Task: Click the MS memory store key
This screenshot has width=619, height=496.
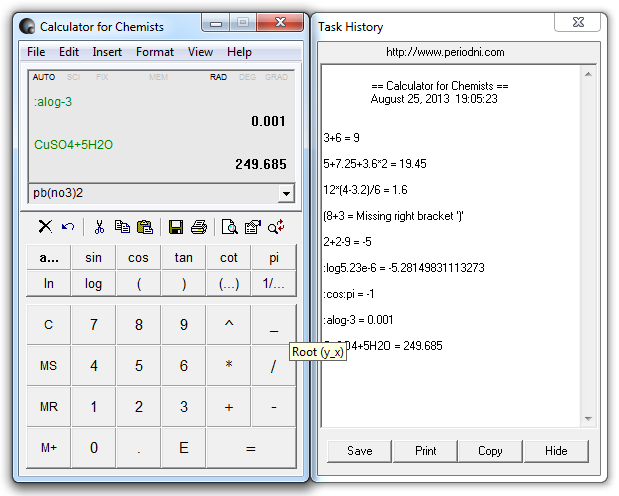Action: pos(49,365)
